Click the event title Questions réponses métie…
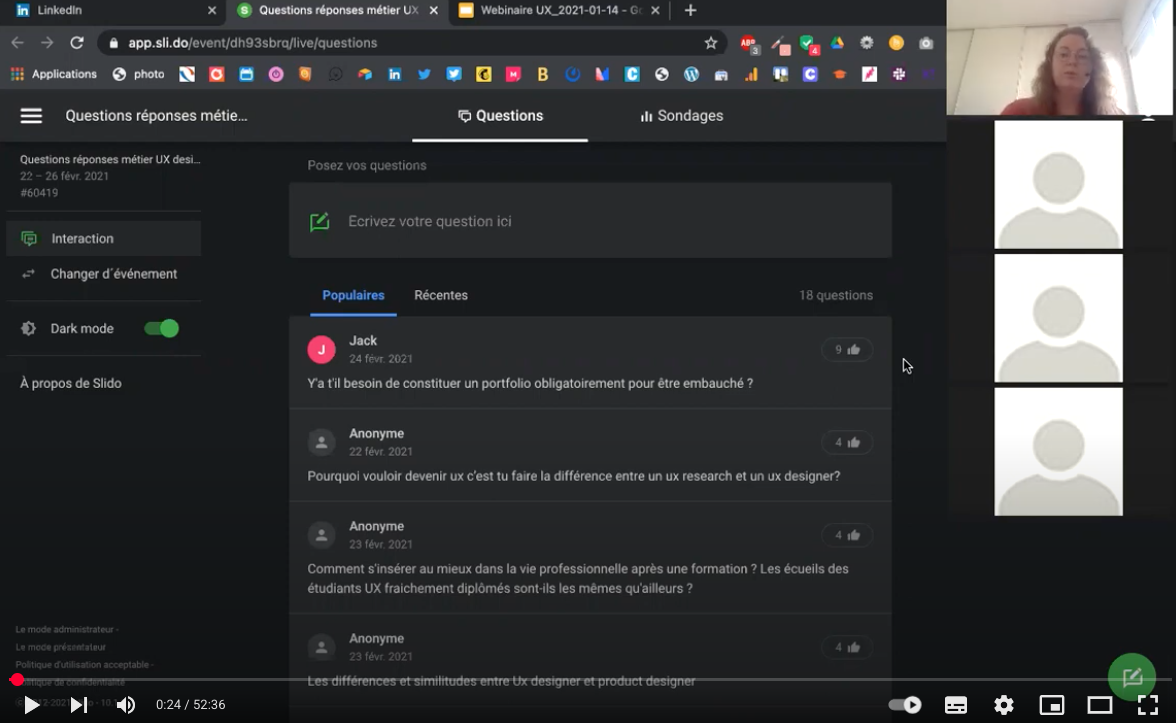1176x723 pixels. coord(156,116)
